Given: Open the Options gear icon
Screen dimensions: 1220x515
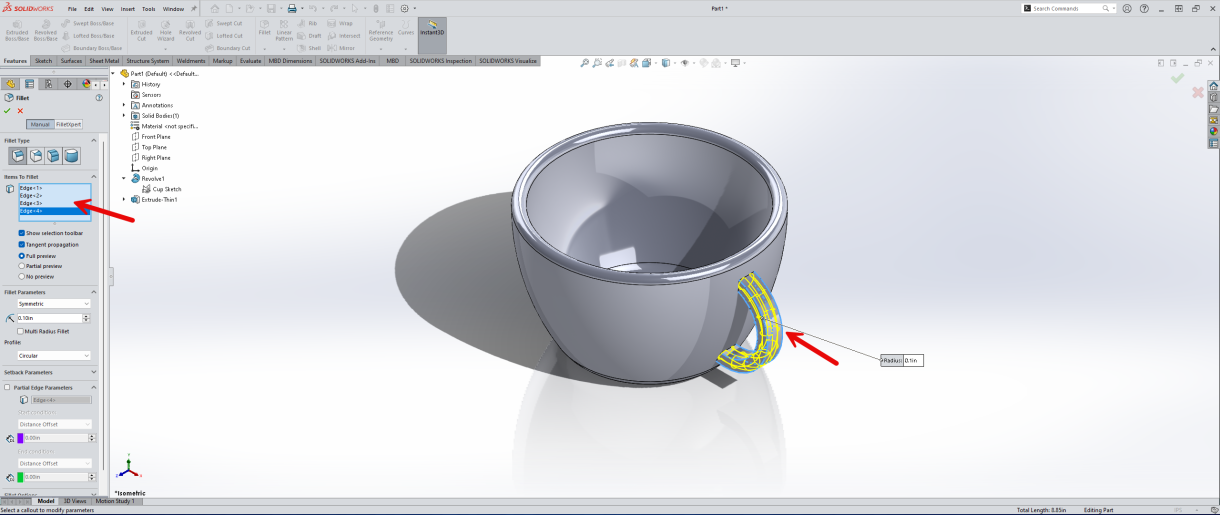Looking at the screenshot, I should point(402,8).
